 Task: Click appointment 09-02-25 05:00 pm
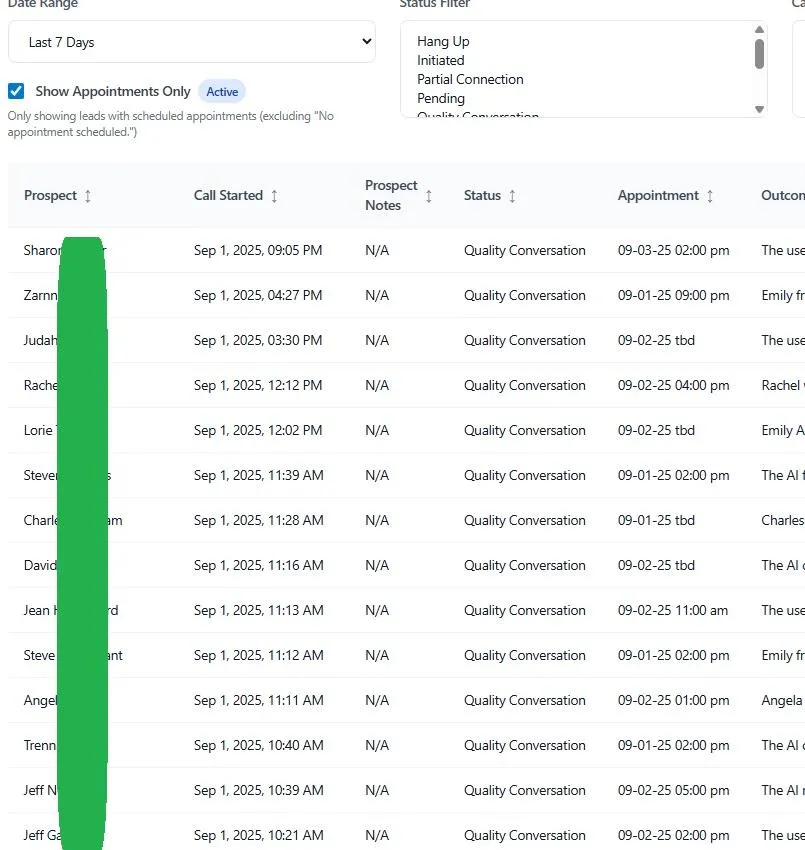pos(673,790)
